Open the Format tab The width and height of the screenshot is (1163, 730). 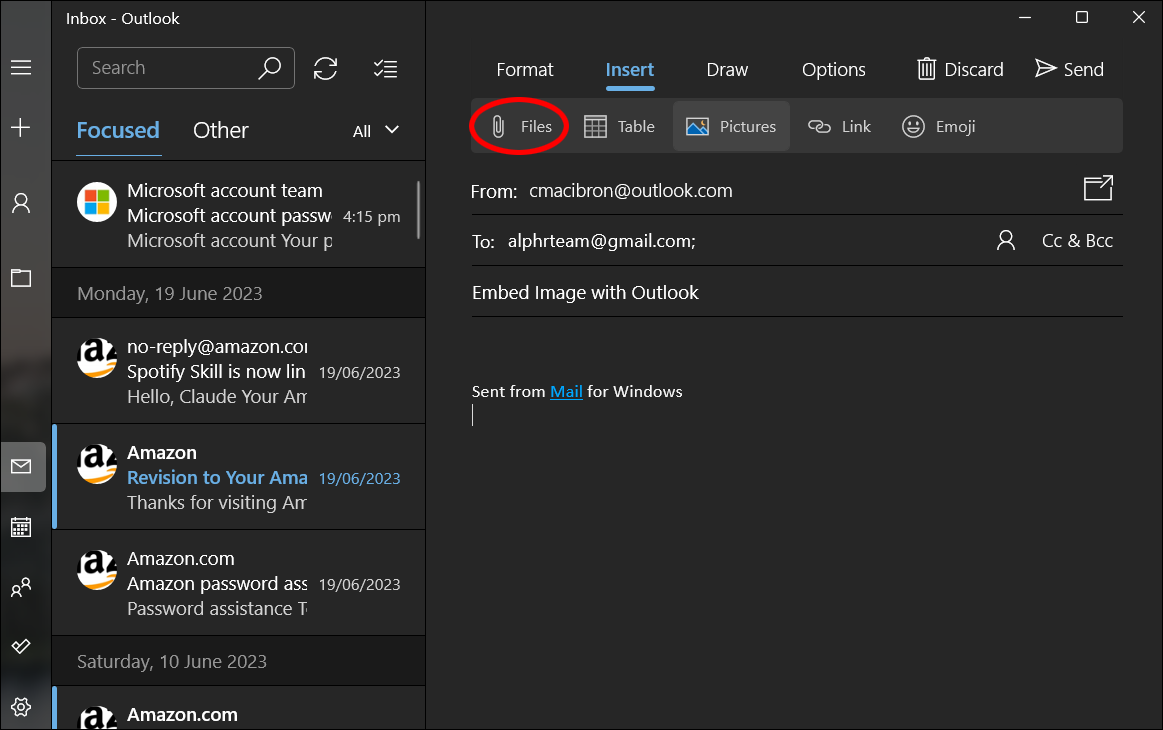point(524,70)
